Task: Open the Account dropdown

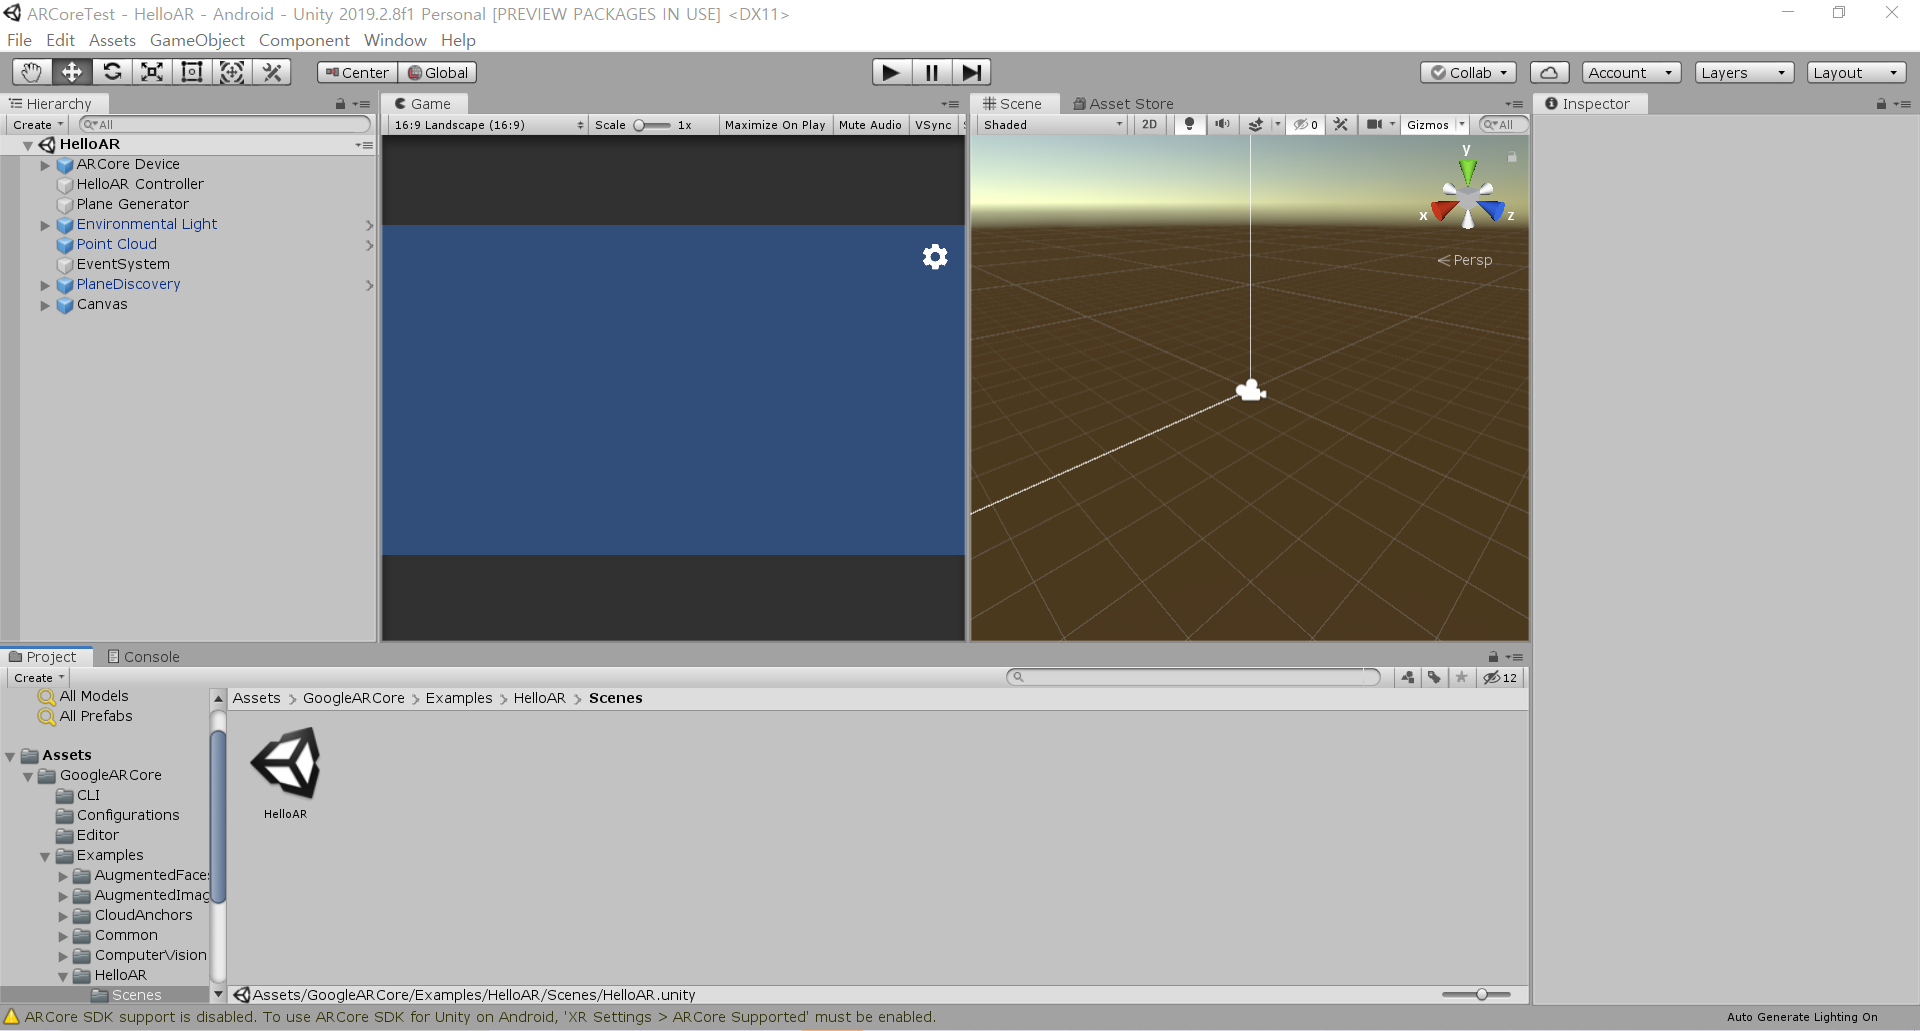Action: (x=1631, y=72)
